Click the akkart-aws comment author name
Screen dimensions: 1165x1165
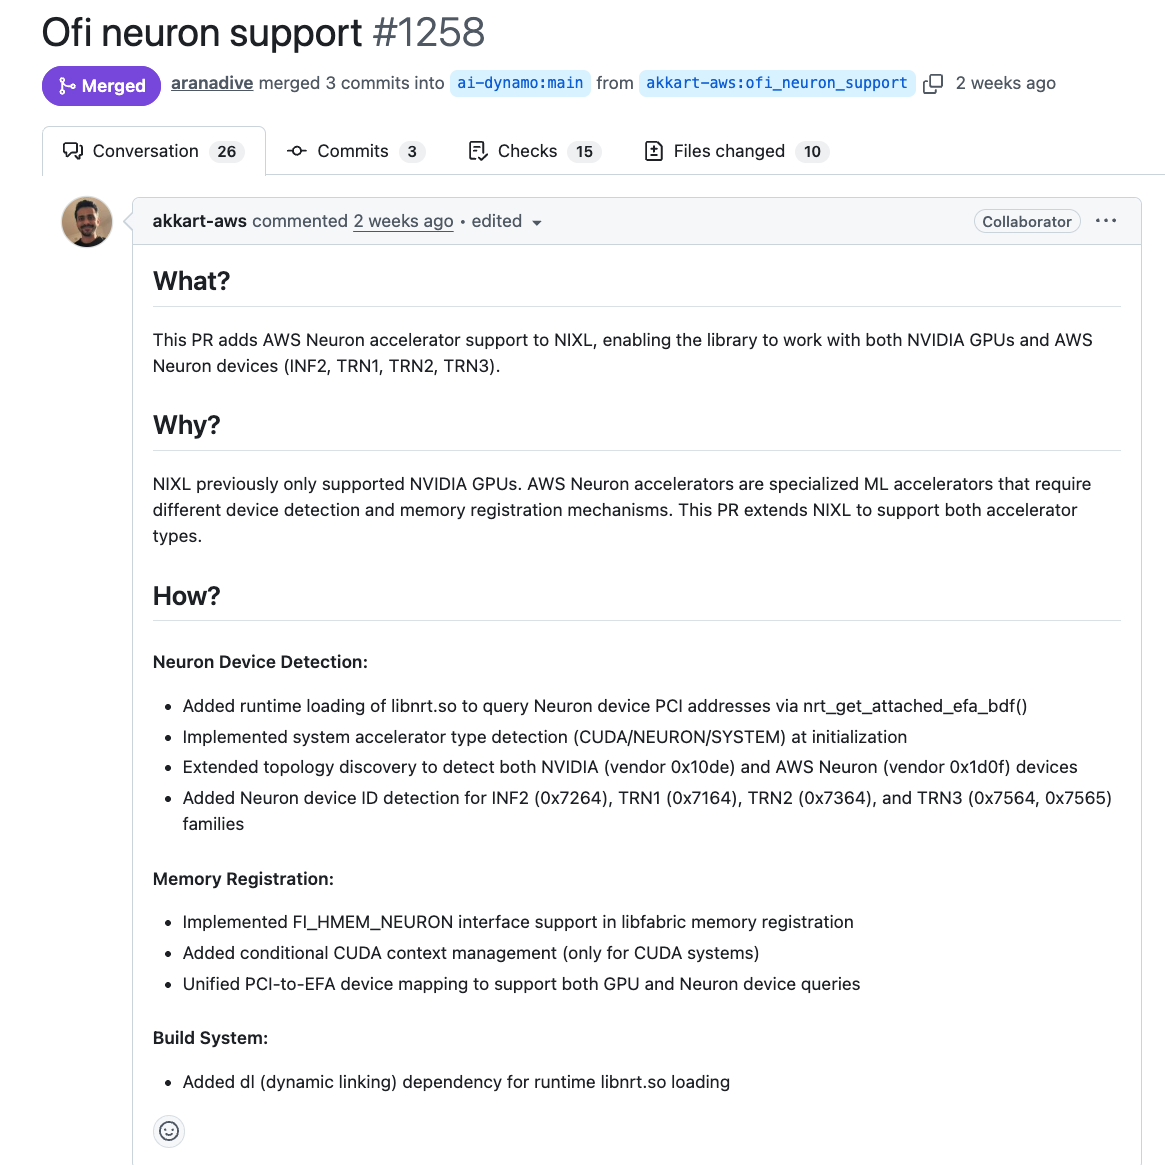[x=199, y=221]
